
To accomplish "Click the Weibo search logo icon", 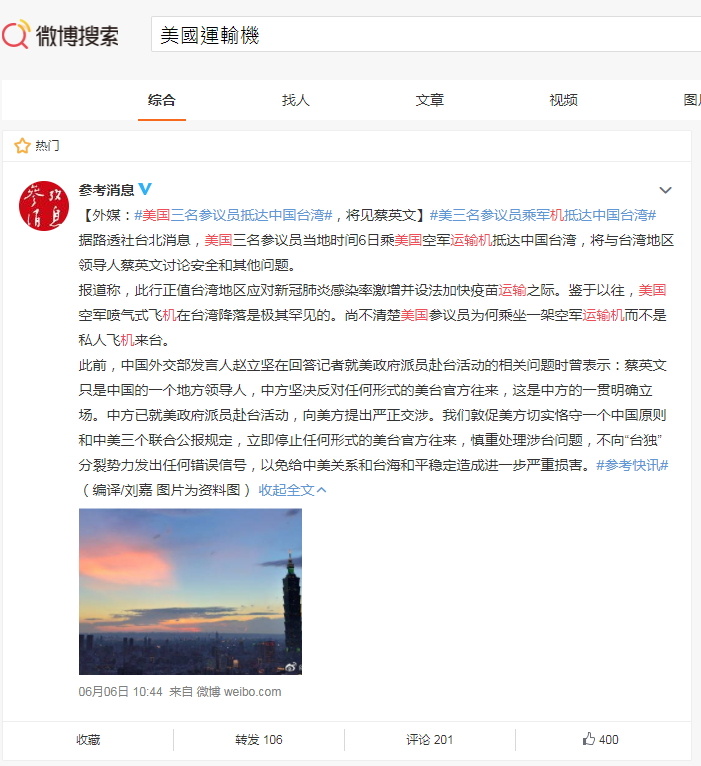I will [x=16, y=34].
